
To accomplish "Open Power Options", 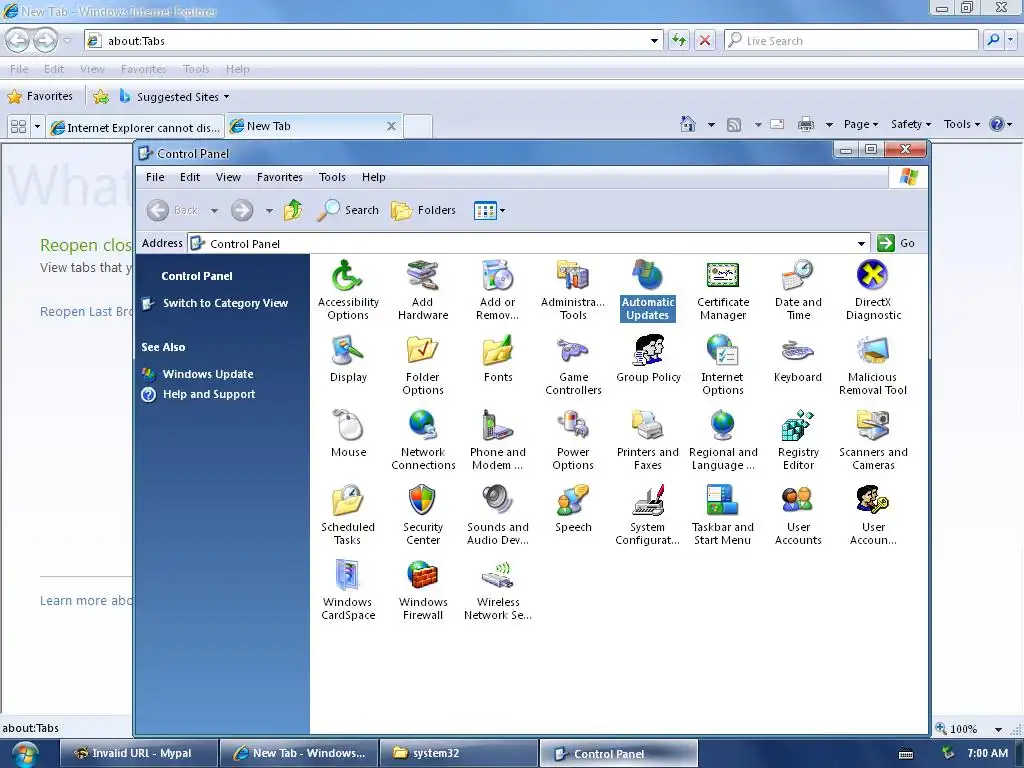I will coord(573,440).
